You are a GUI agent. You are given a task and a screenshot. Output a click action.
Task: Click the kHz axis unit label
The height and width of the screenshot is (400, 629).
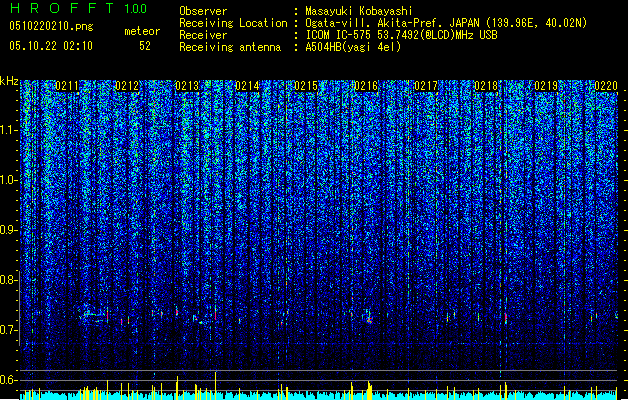point(9,81)
